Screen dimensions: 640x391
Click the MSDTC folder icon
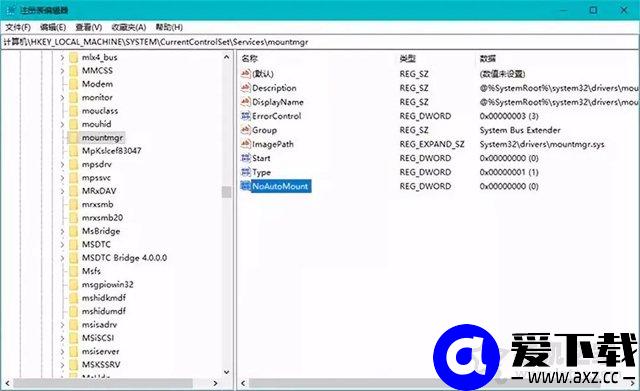[x=73, y=244]
